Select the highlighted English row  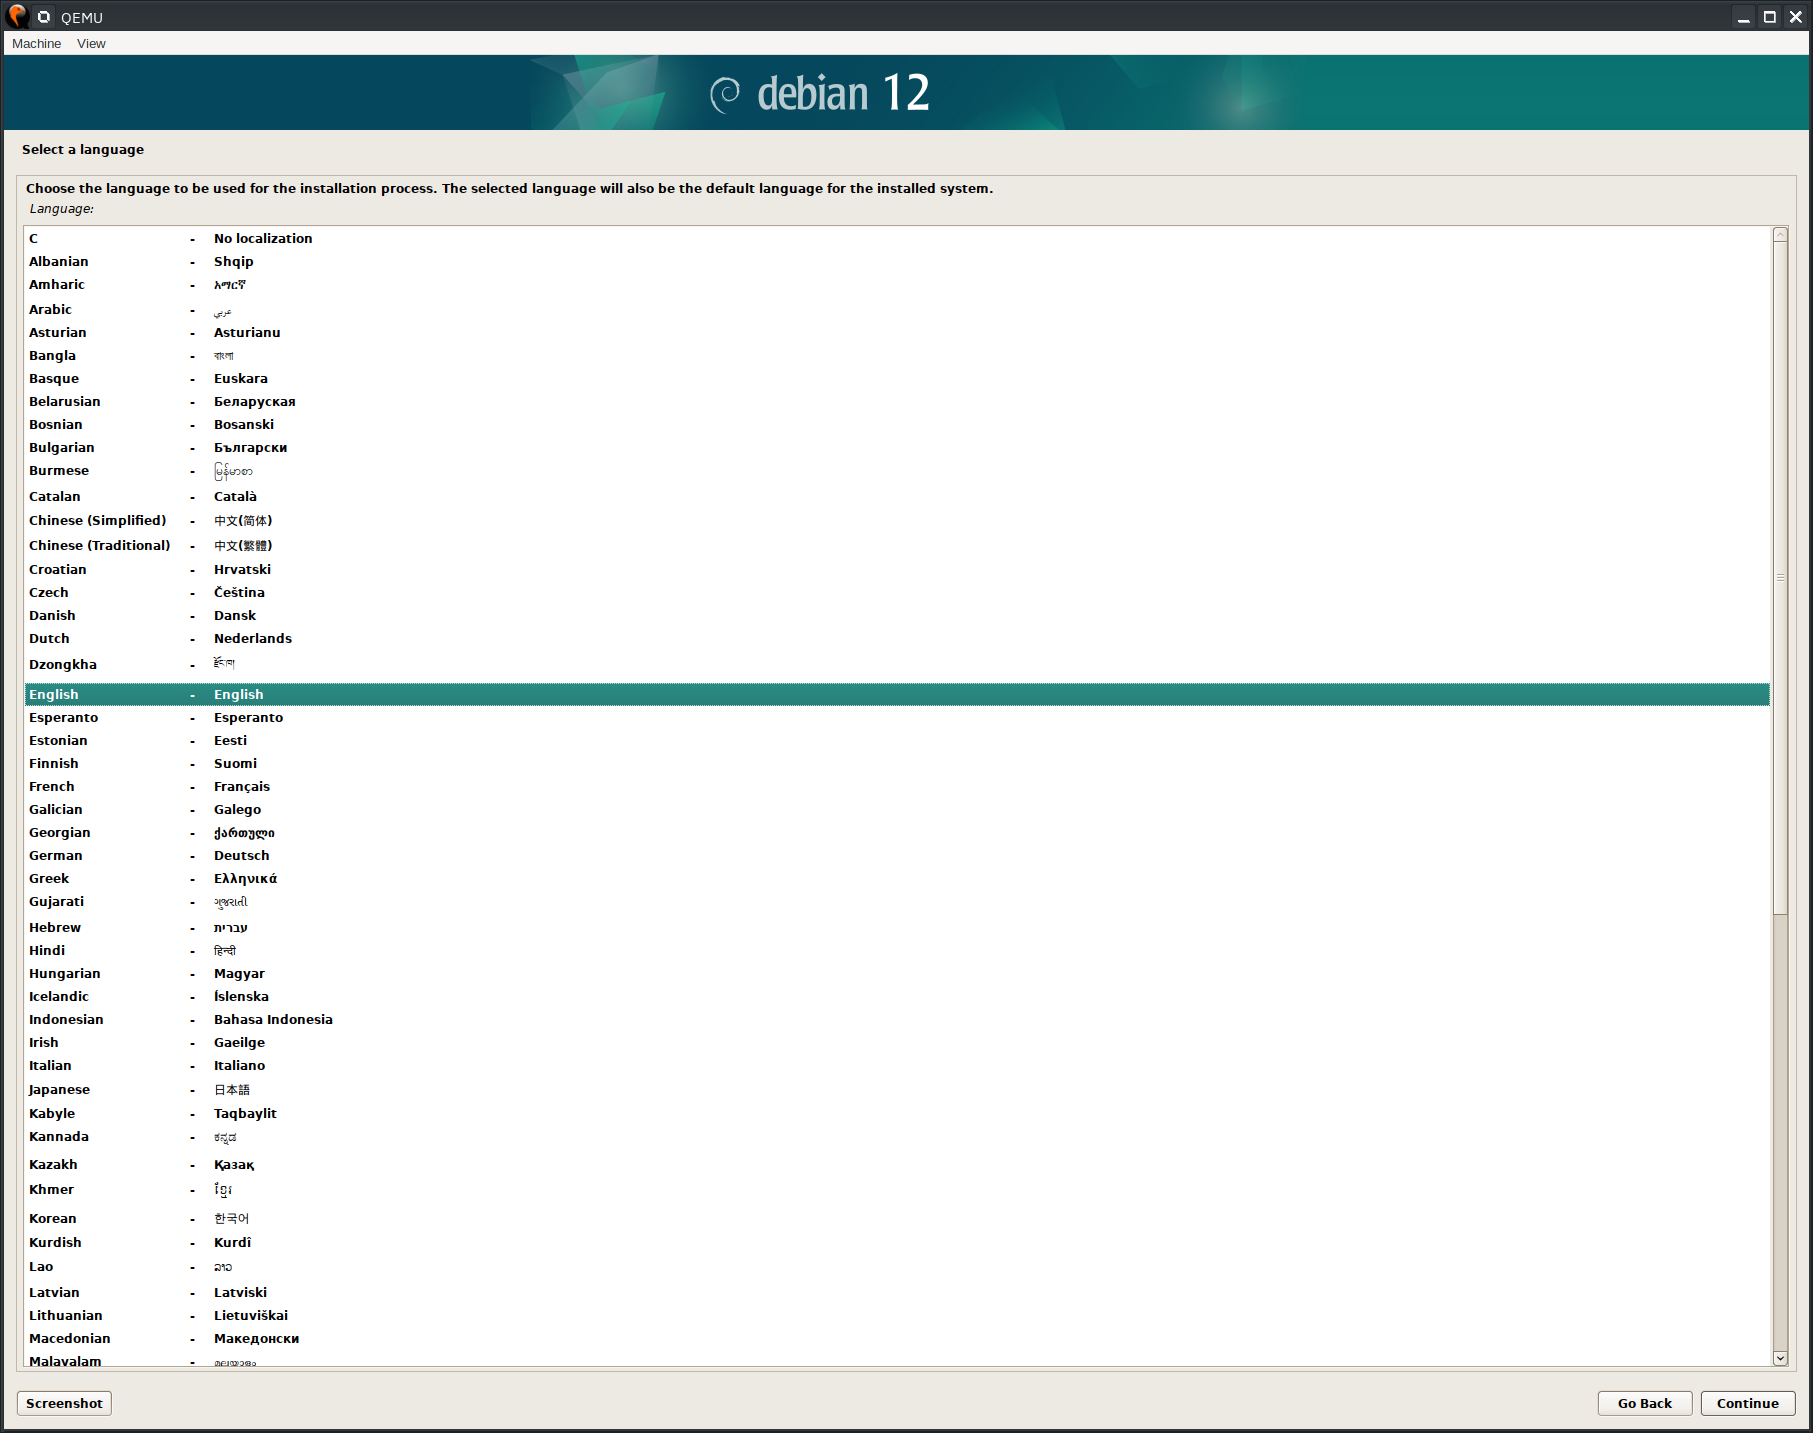[897, 694]
